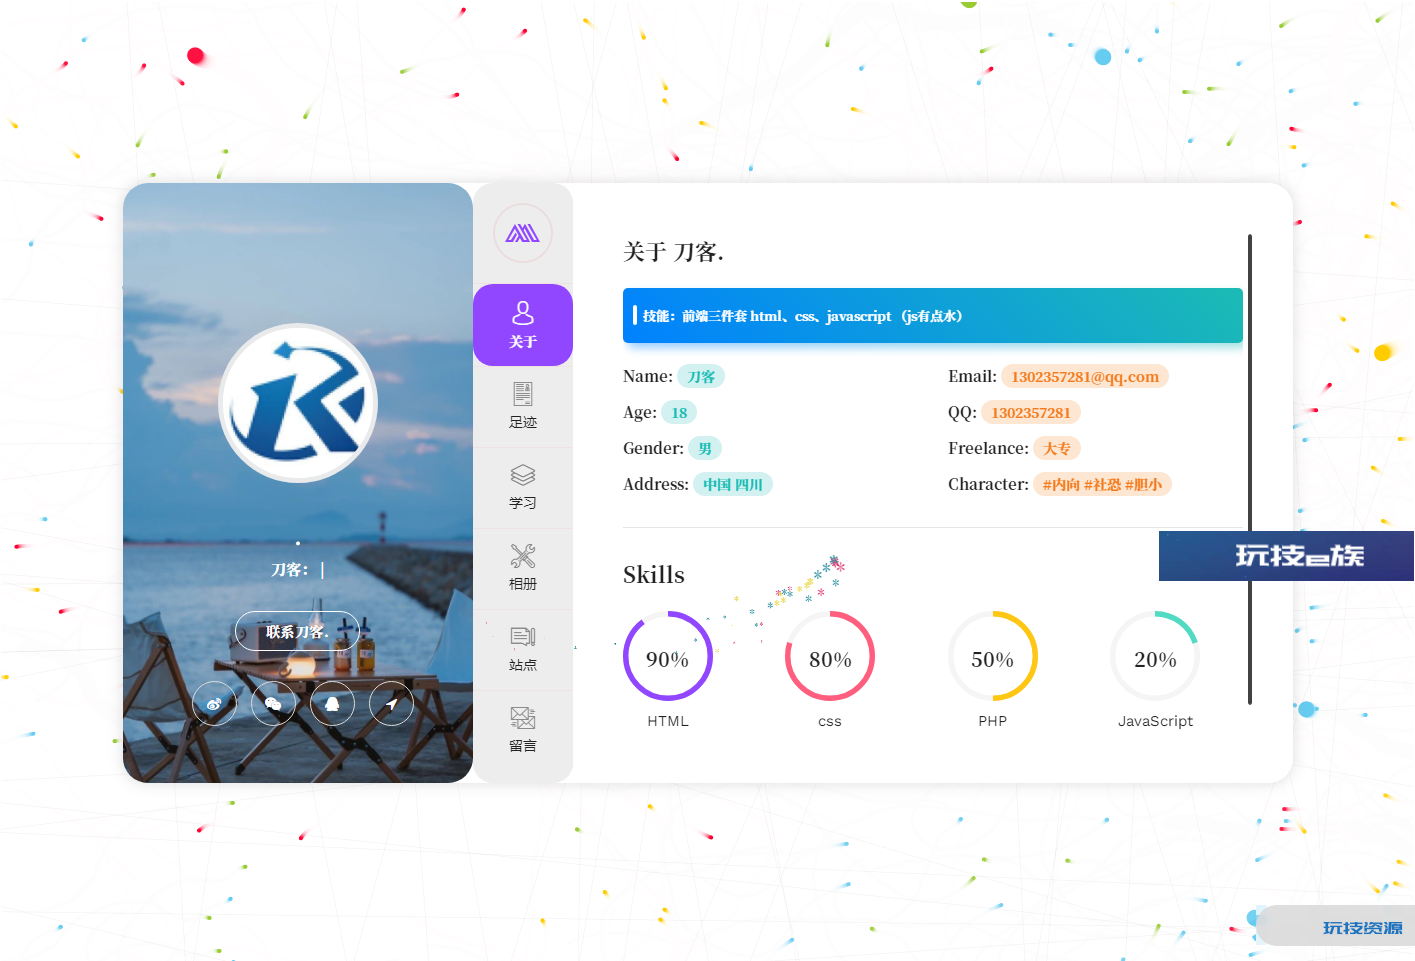Go to the 站点 sidebar tab
1415x961 pixels.
[523, 649]
